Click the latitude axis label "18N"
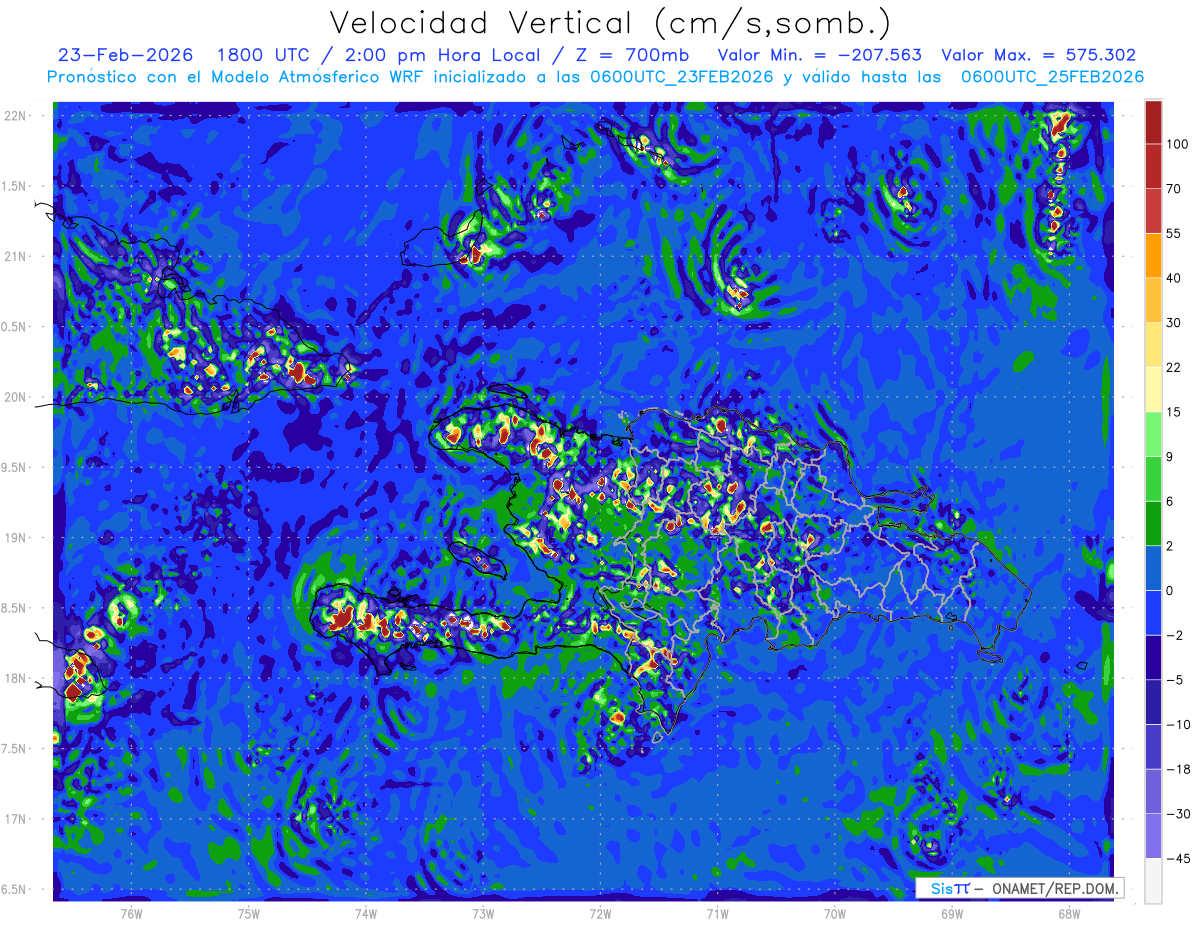The height and width of the screenshot is (927, 1200). (16, 679)
